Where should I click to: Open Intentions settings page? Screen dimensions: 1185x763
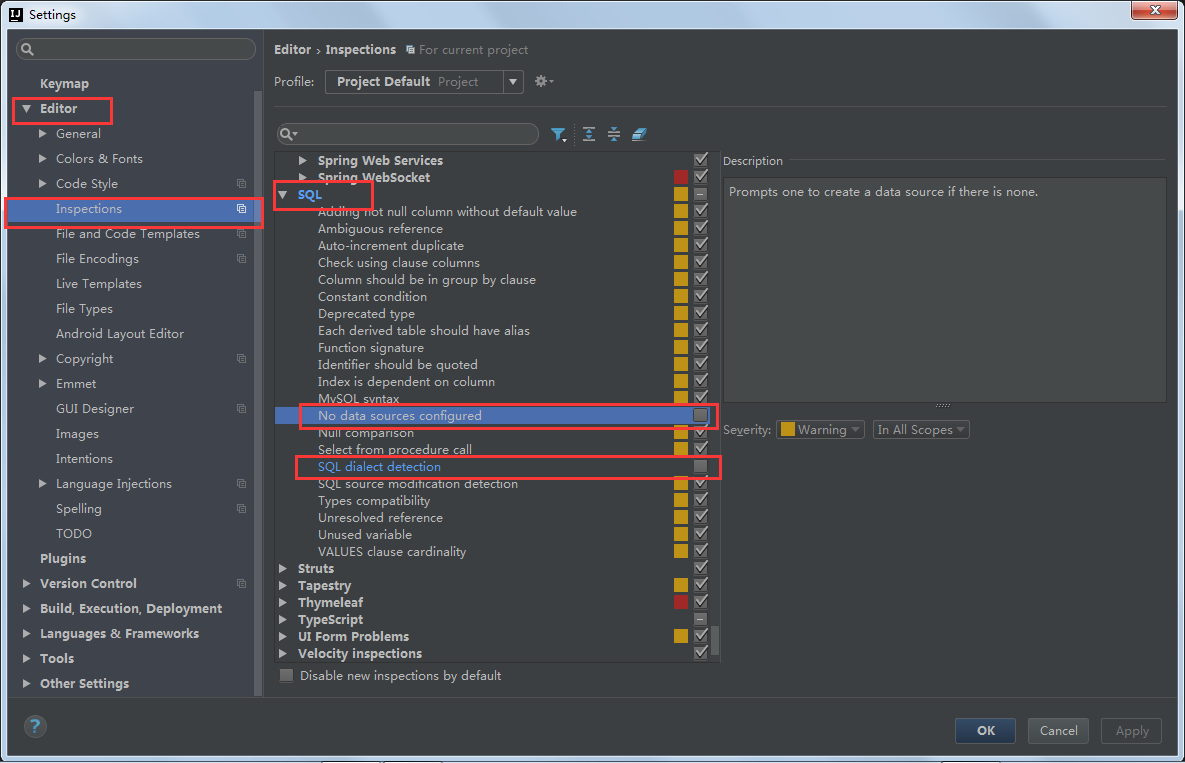(84, 459)
